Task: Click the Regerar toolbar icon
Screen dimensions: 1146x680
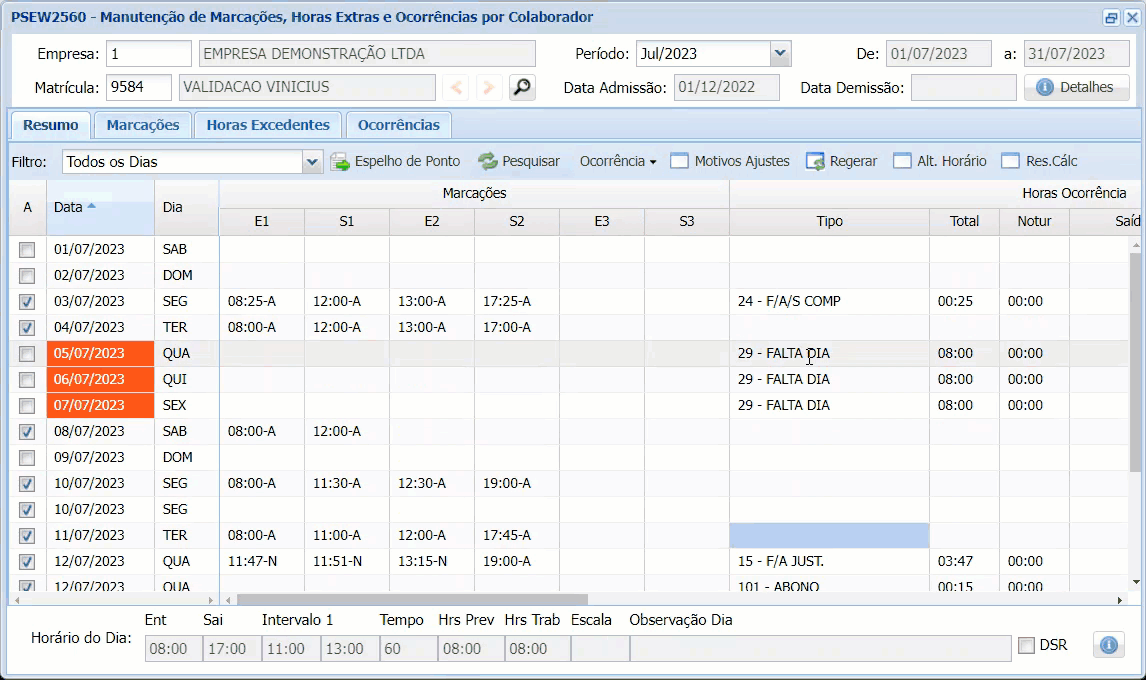Action: tap(815, 161)
